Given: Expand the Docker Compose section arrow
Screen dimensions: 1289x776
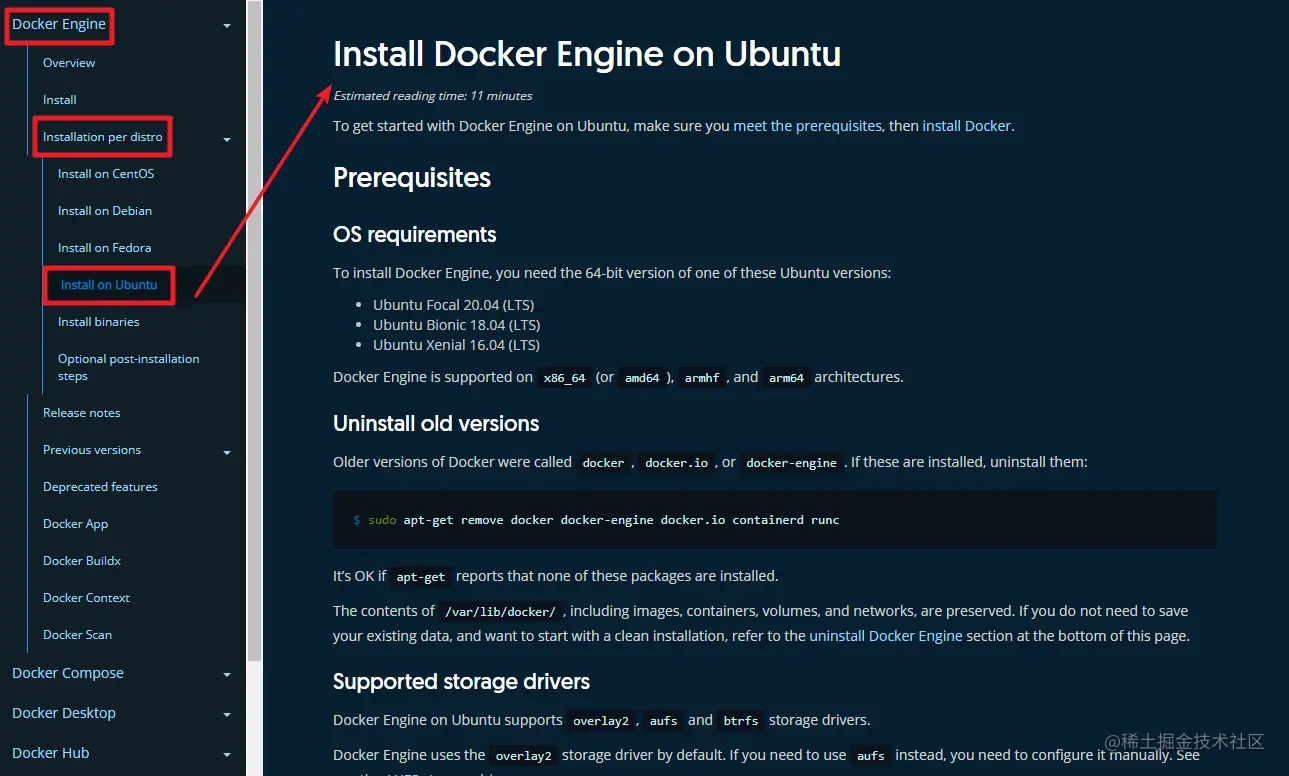Looking at the screenshot, I should (227, 676).
